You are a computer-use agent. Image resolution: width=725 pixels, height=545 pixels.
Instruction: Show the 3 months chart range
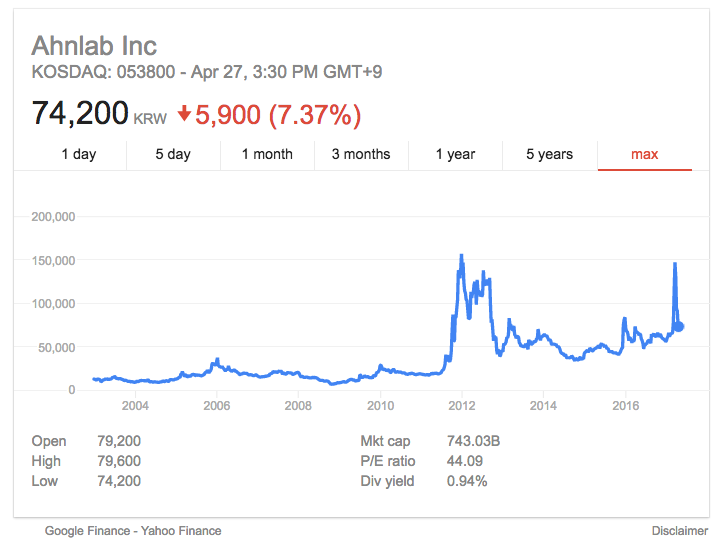[361, 154]
